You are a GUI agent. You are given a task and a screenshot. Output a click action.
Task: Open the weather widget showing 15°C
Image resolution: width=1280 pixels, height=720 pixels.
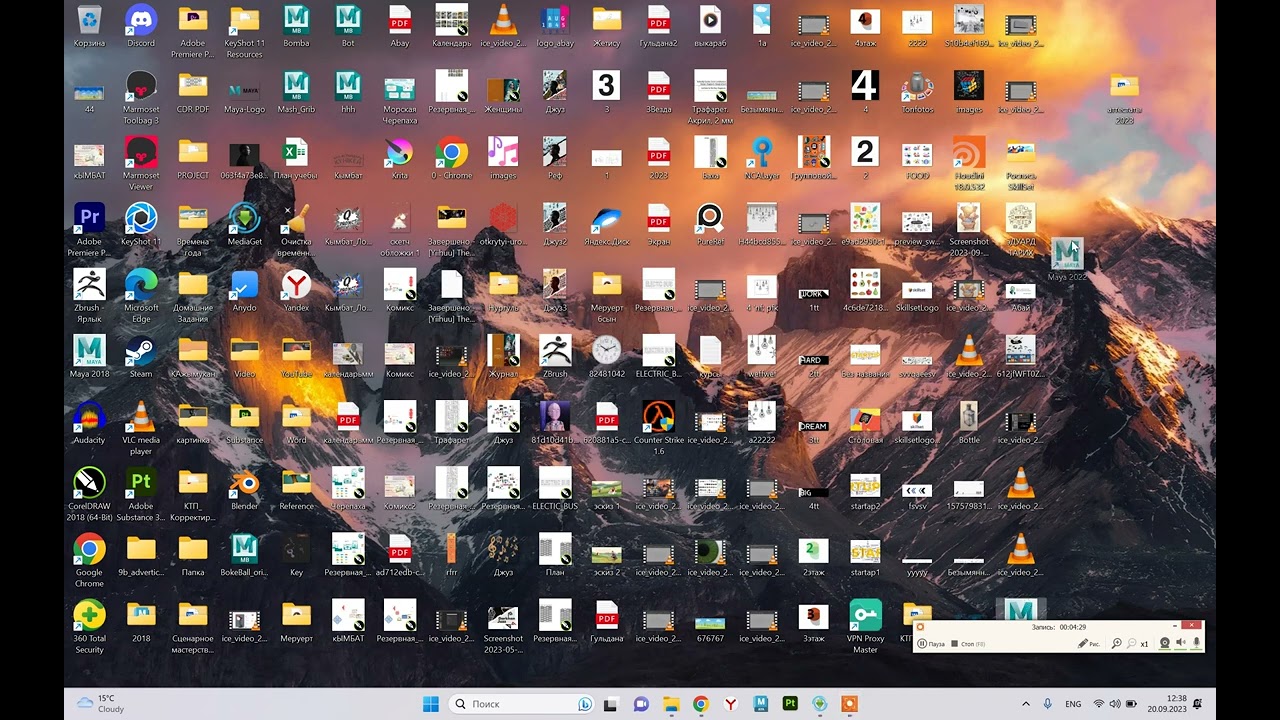(x=101, y=704)
